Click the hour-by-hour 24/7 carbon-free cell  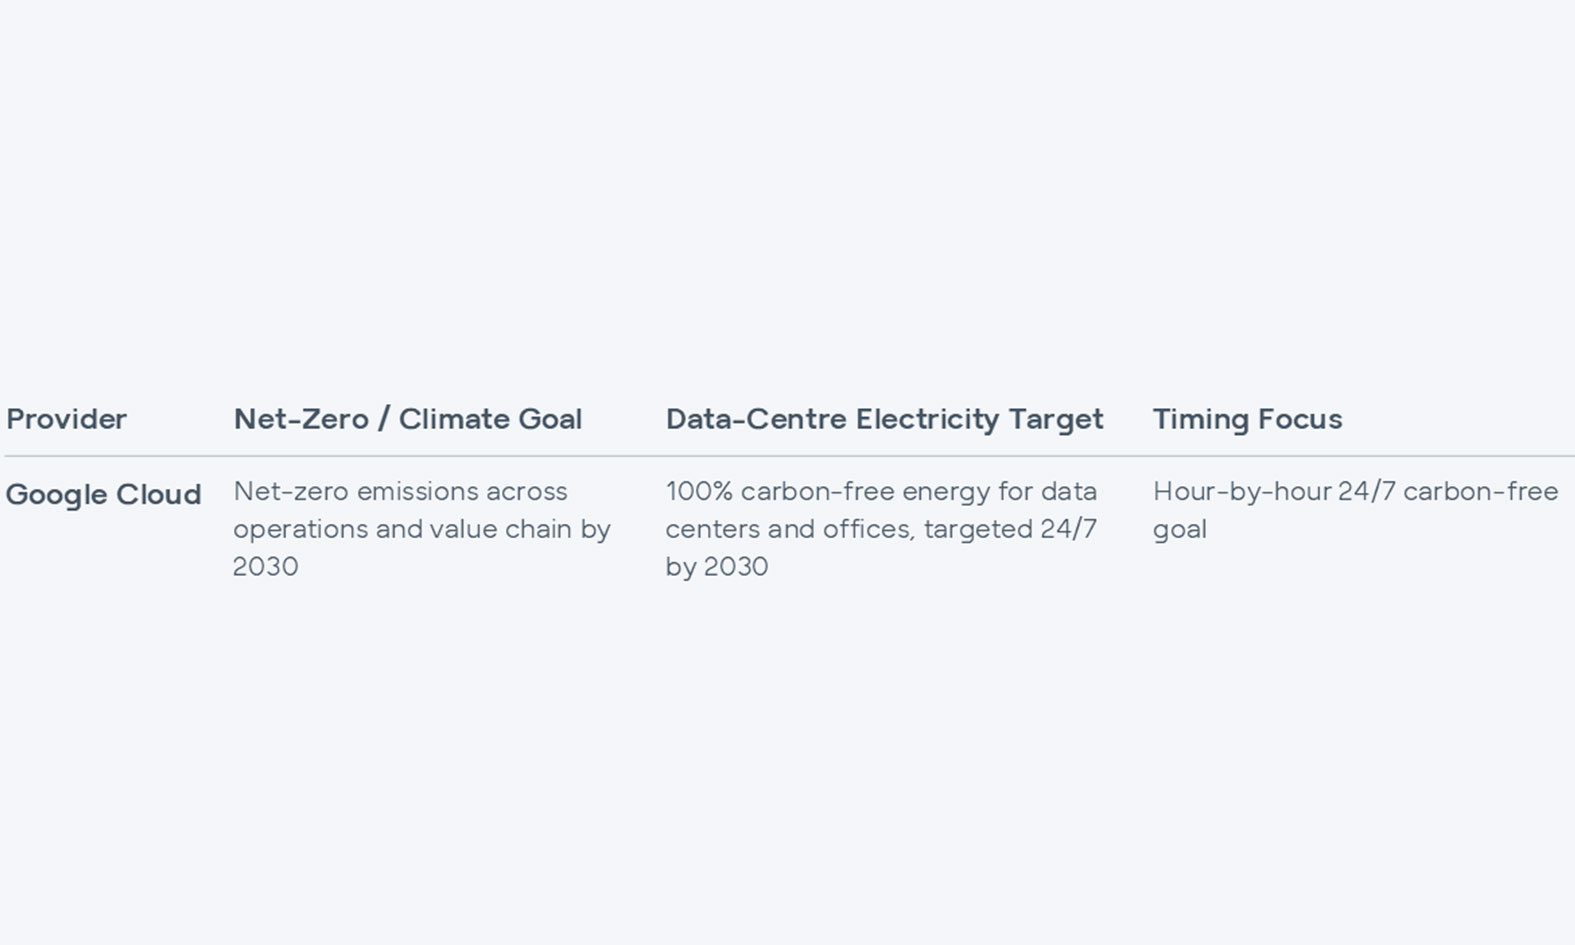[1355, 509]
